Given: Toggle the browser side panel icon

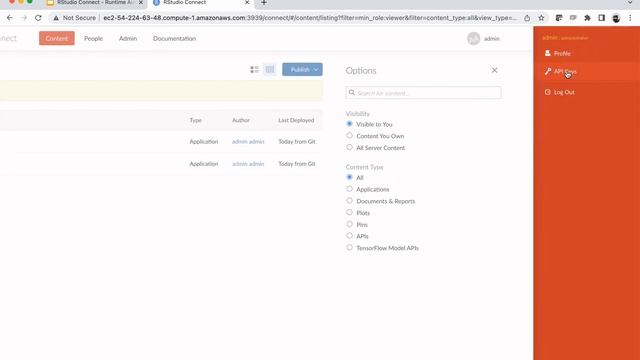Looking at the screenshot, I should pyautogui.click(x=602, y=18).
